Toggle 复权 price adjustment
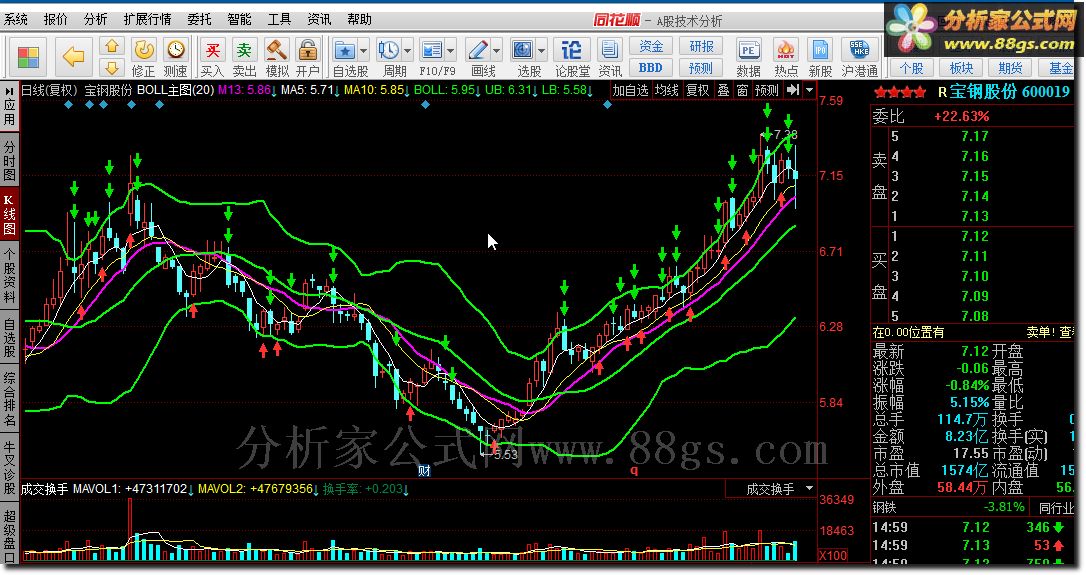 click(x=697, y=90)
